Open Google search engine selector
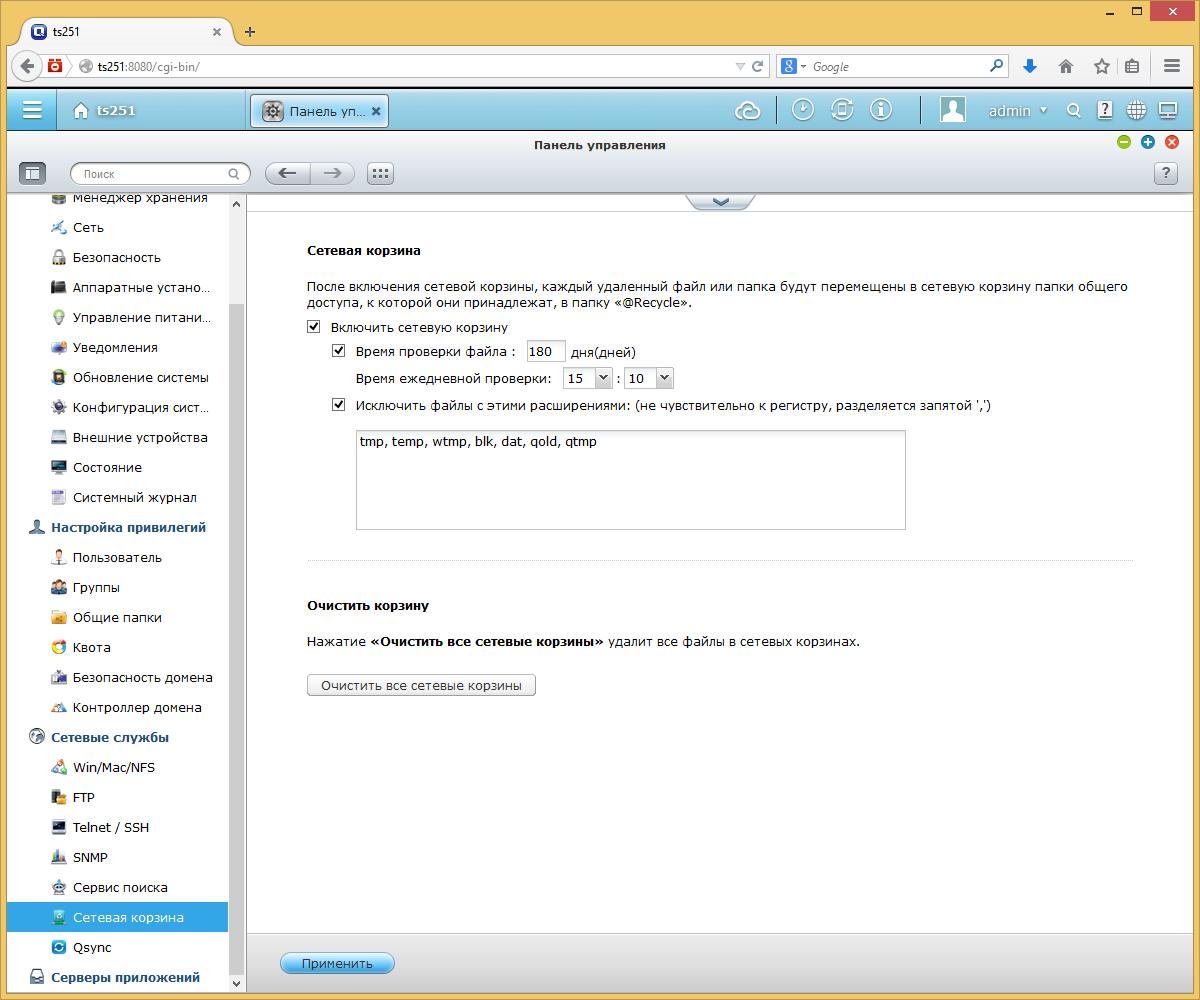Viewport: 1200px width, 1000px height. (x=793, y=66)
